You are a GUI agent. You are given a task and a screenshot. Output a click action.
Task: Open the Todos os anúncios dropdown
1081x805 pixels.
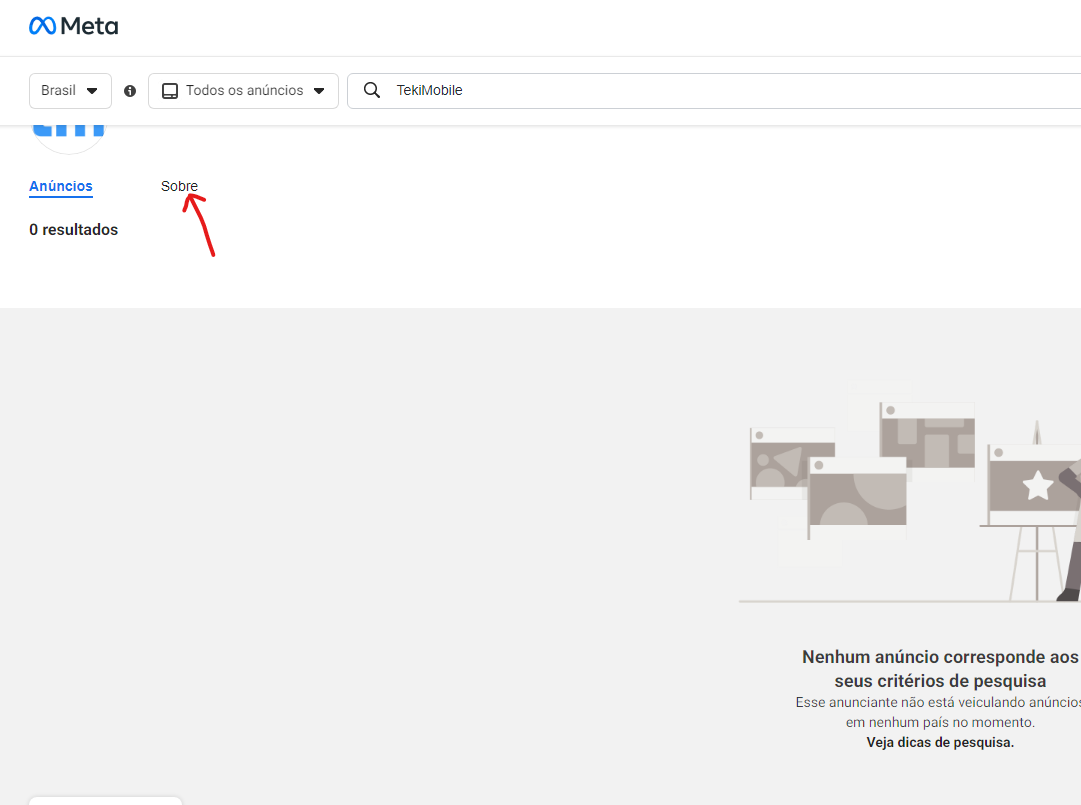coord(243,90)
